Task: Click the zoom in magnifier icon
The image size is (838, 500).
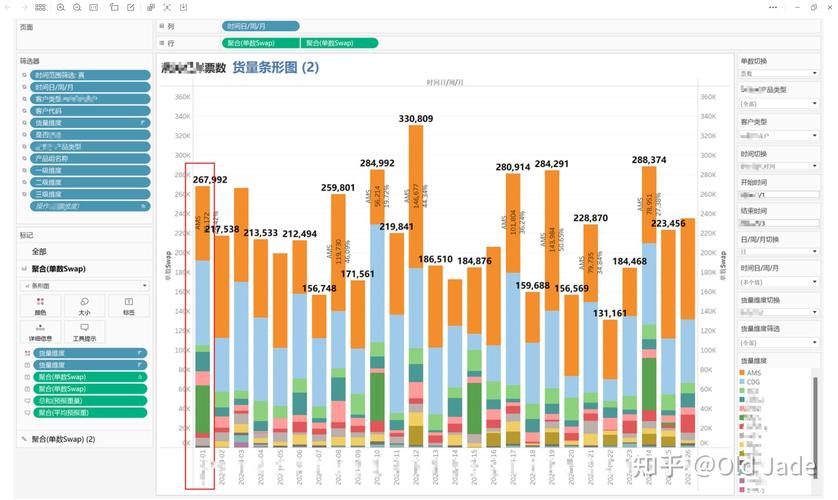Action: pos(60,7)
